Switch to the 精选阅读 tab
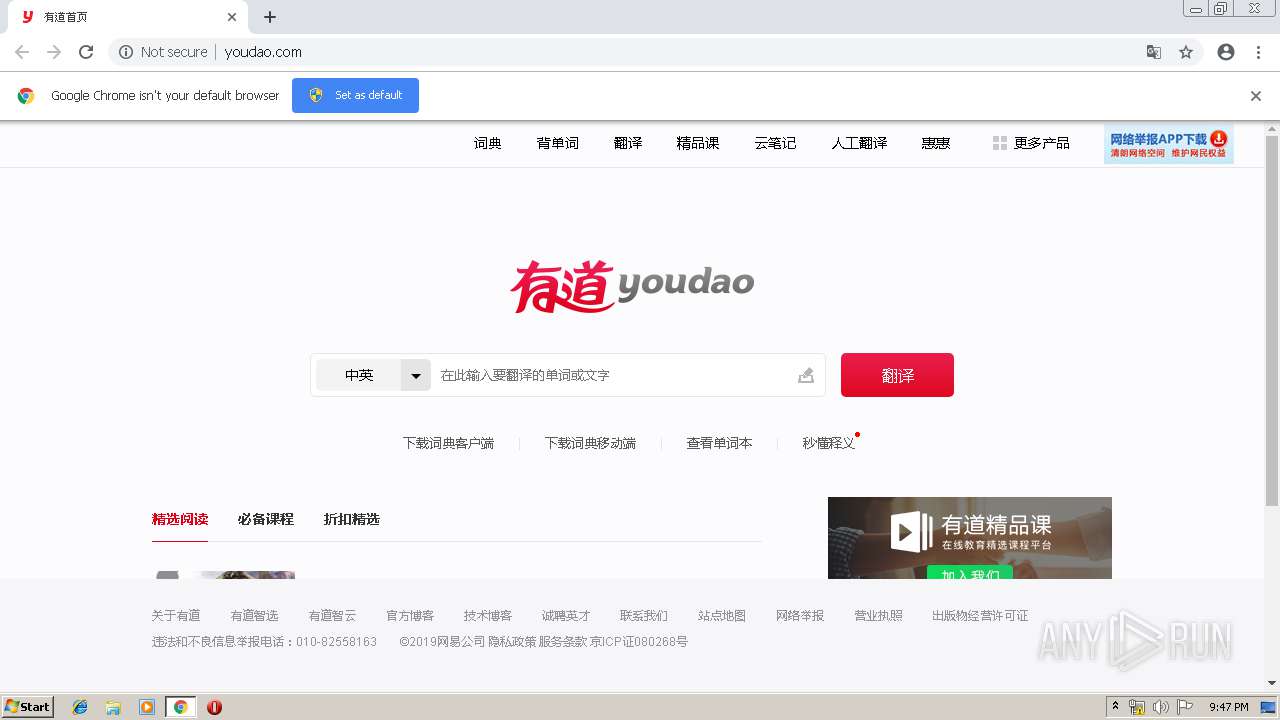Image resolution: width=1280 pixels, height=720 pixels. pos(180,519)
